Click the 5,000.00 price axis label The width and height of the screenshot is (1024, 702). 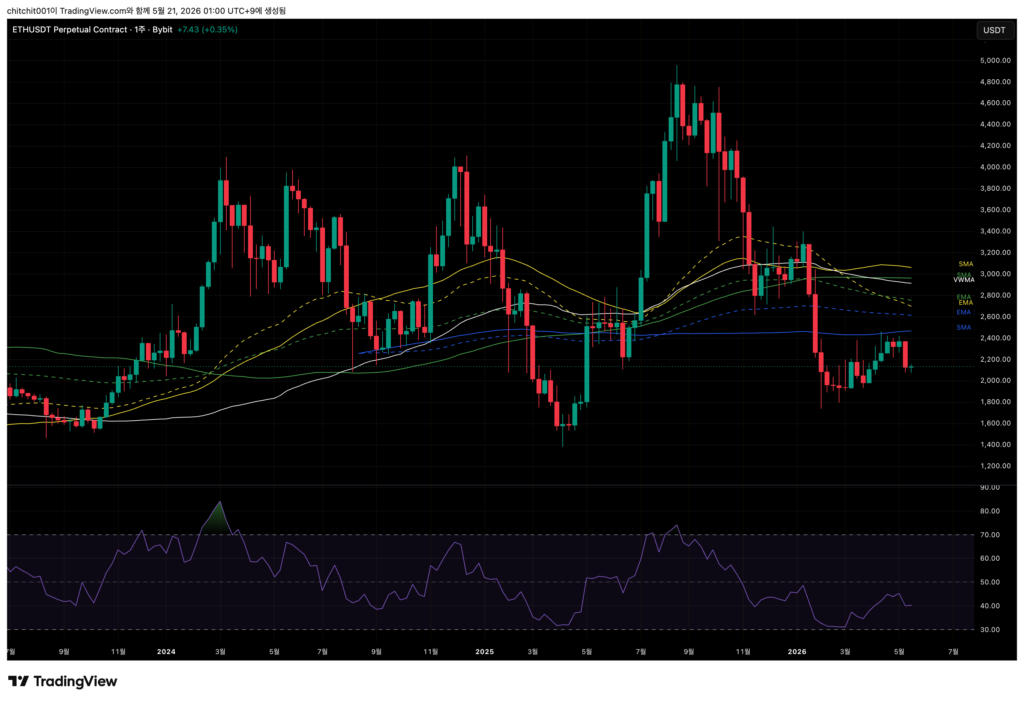tap(995, 60)
